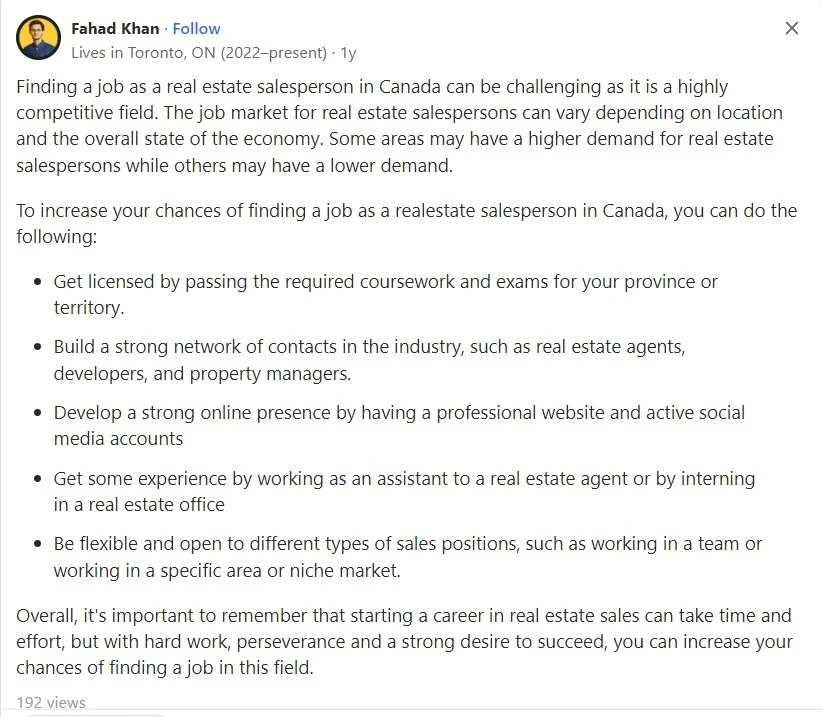Screen dimensions: 822x717
Task: Click the 'Be flexible and open' bullet text
Action: pyautogui.click(x=407, y=557)
